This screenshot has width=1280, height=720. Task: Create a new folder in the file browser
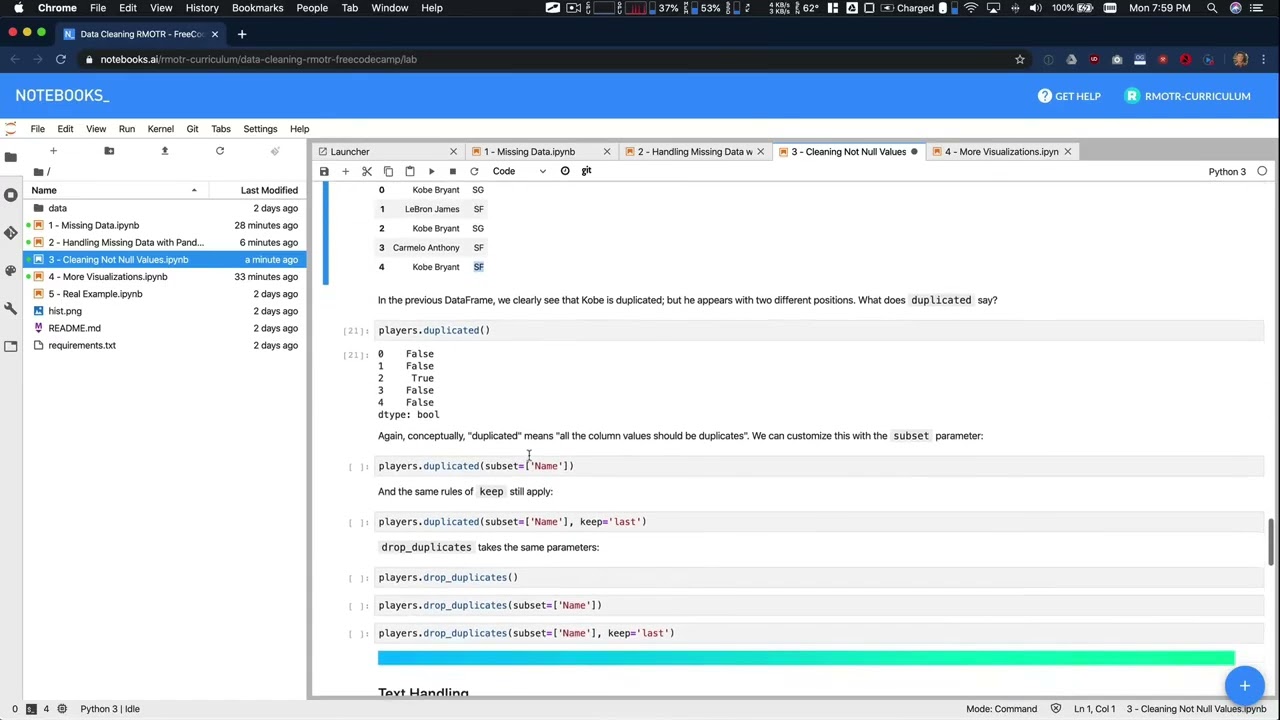tap(109, 151)
